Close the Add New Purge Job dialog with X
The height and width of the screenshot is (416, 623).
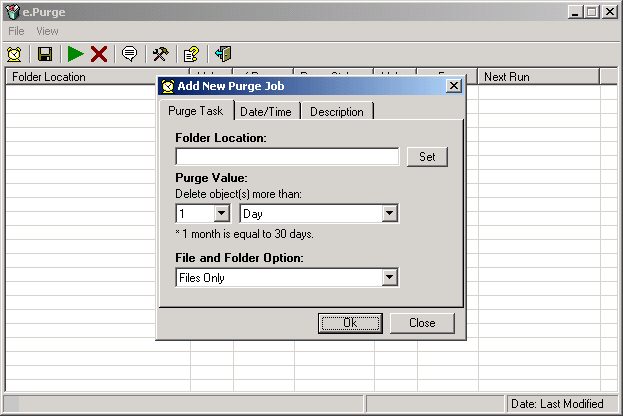coord(454,86)
